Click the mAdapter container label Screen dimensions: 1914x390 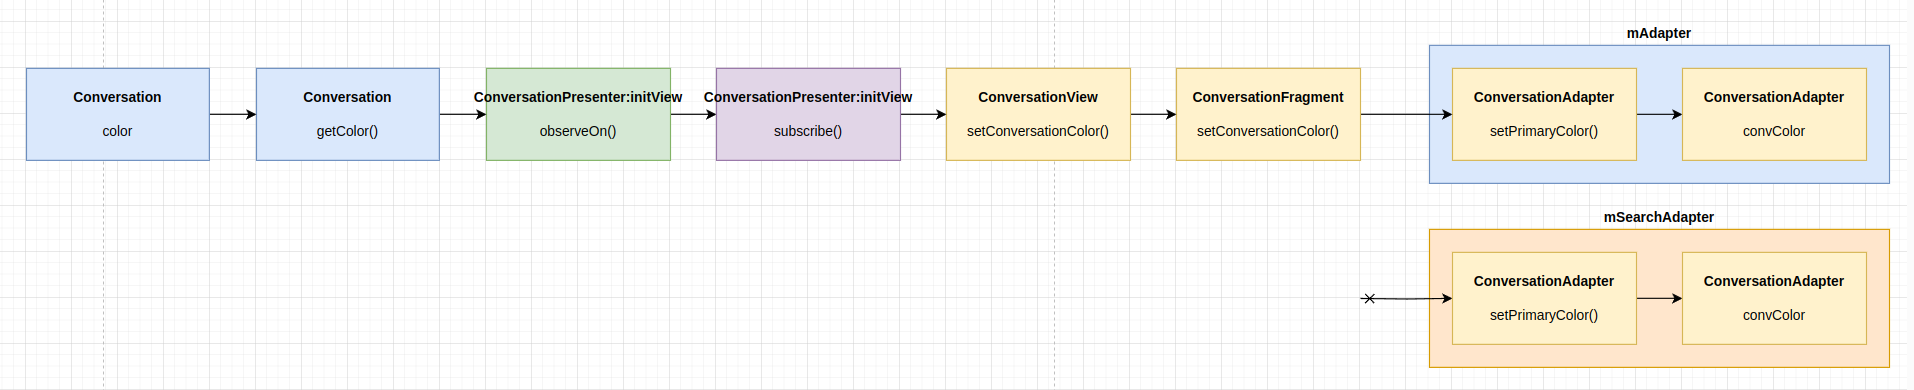pos(1658,33)
